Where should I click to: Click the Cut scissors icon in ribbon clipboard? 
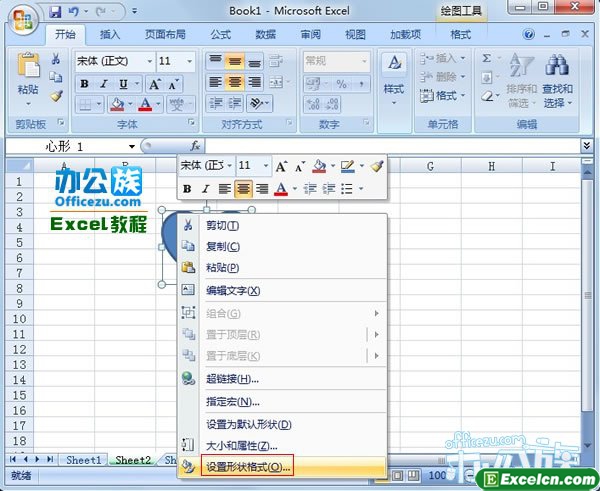56,59
